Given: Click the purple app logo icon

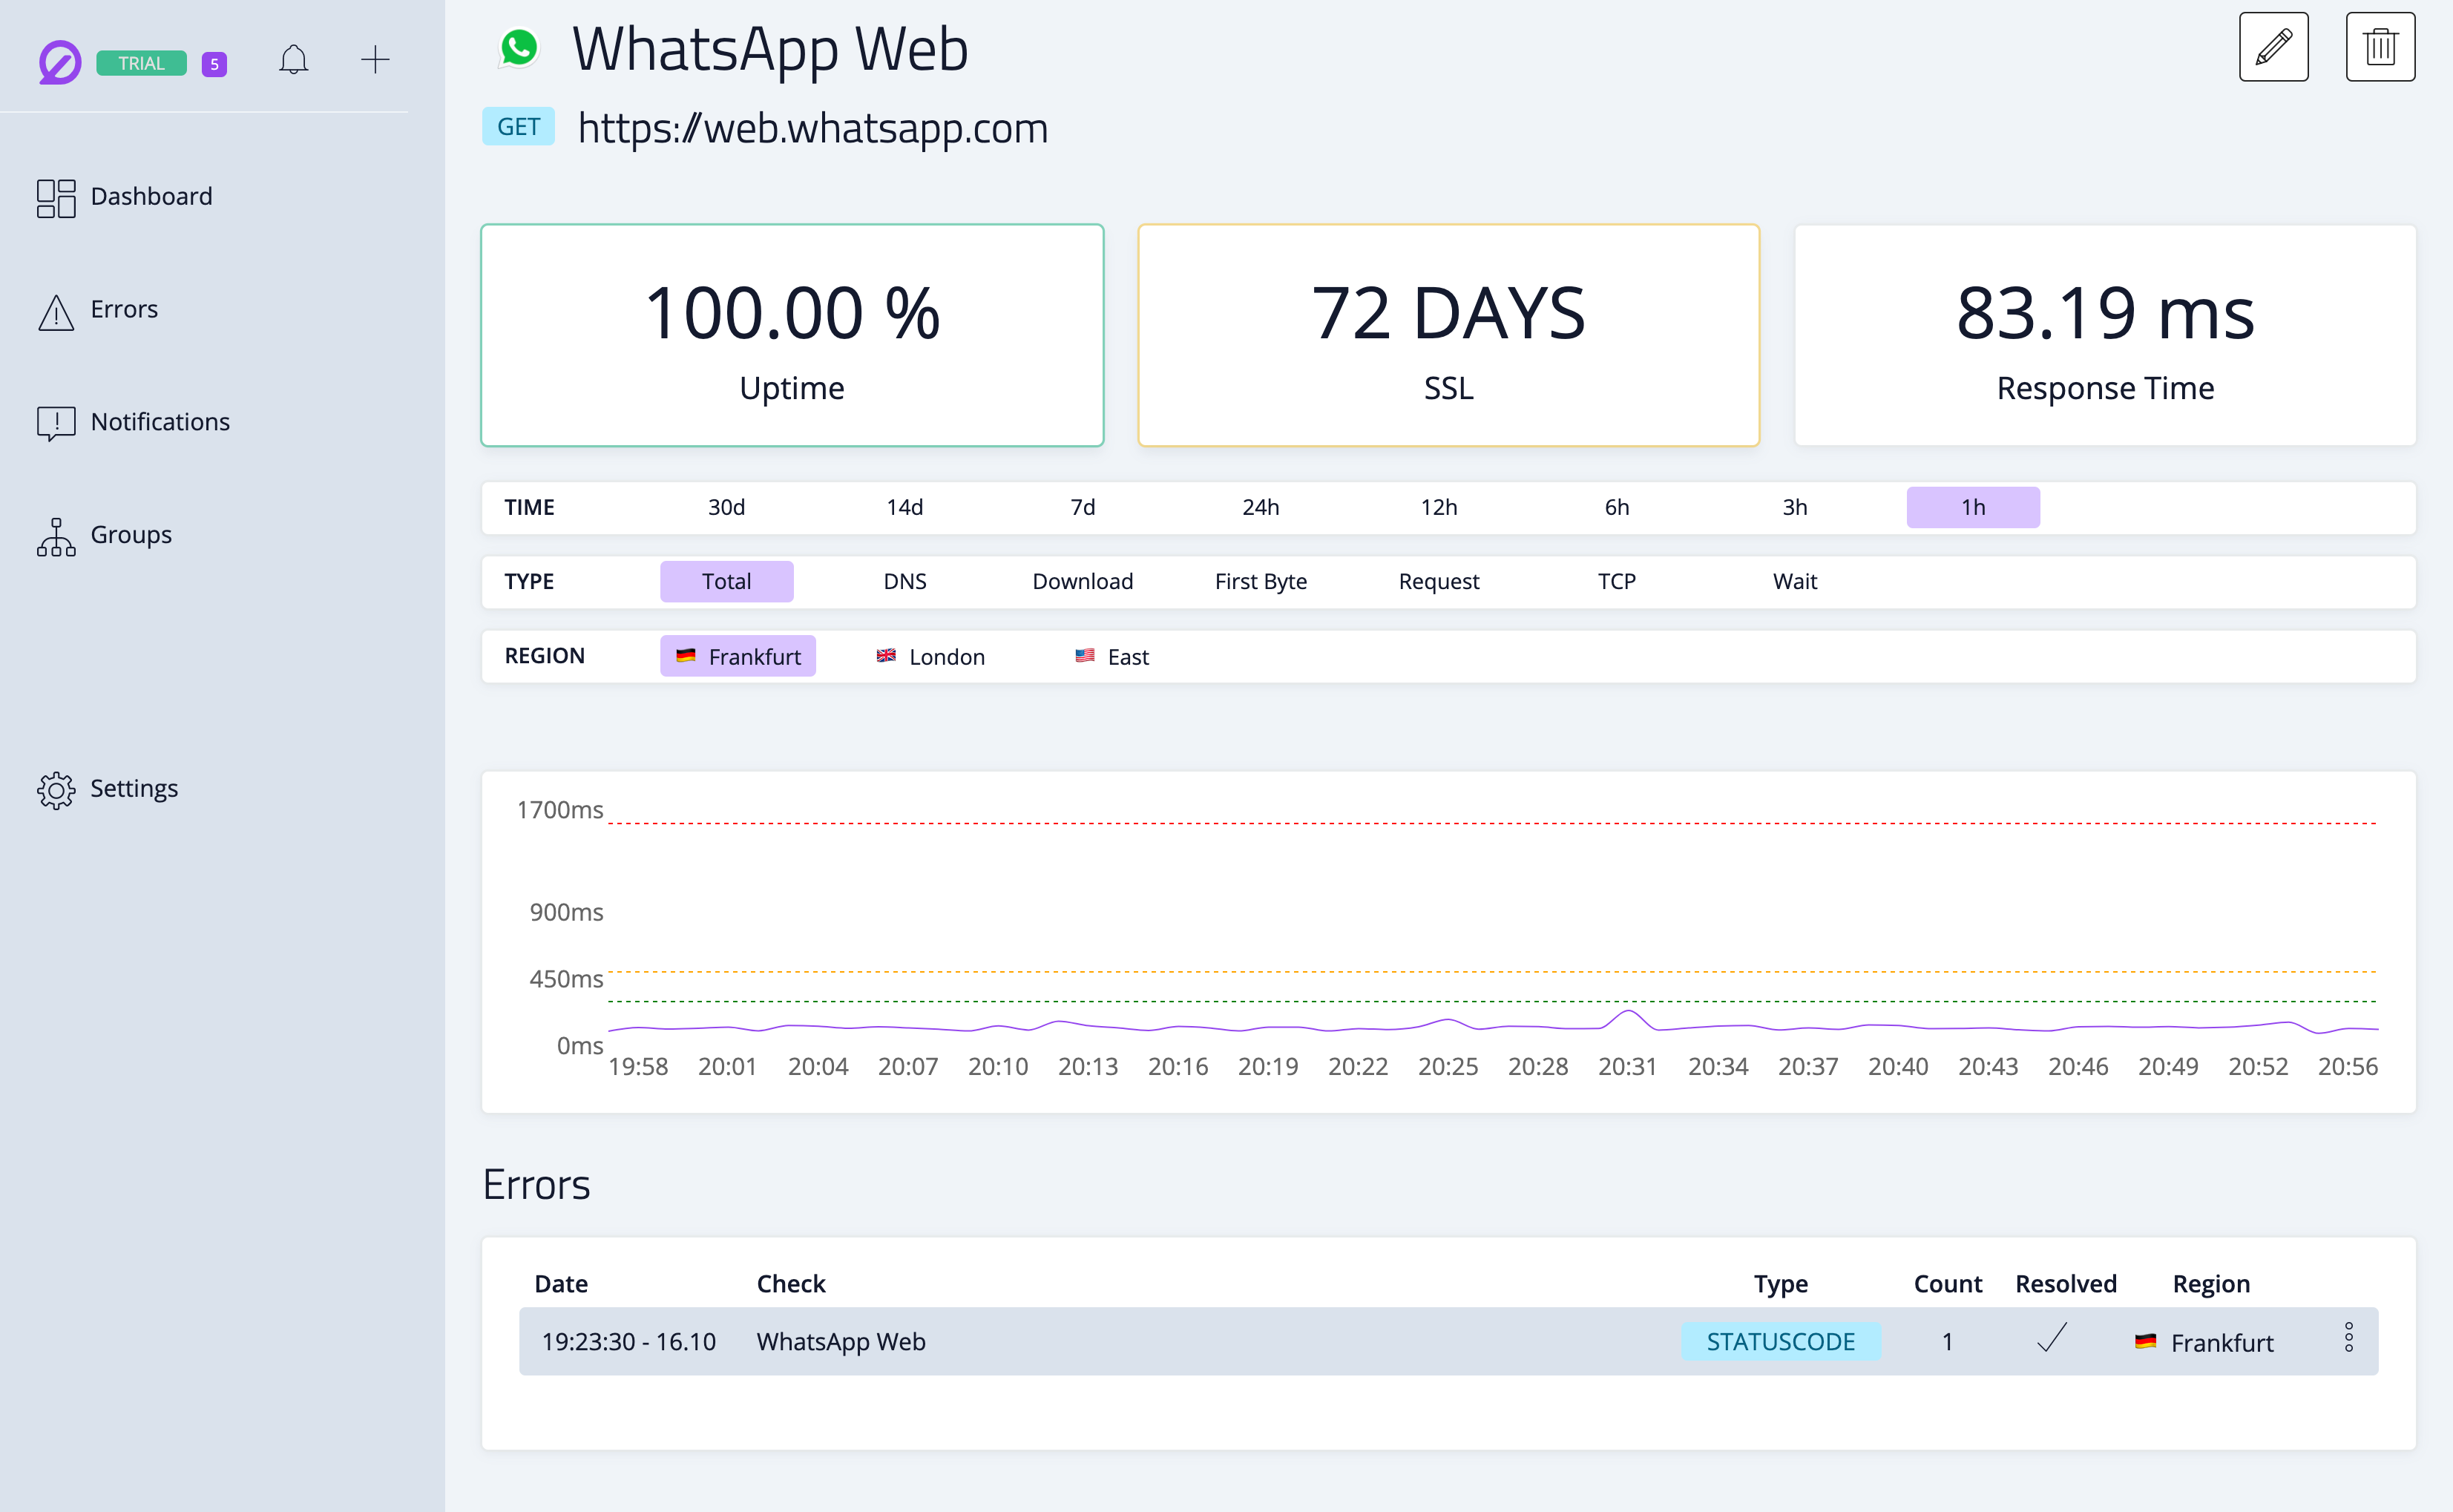Looking at the screenshot, I should 59,62.
